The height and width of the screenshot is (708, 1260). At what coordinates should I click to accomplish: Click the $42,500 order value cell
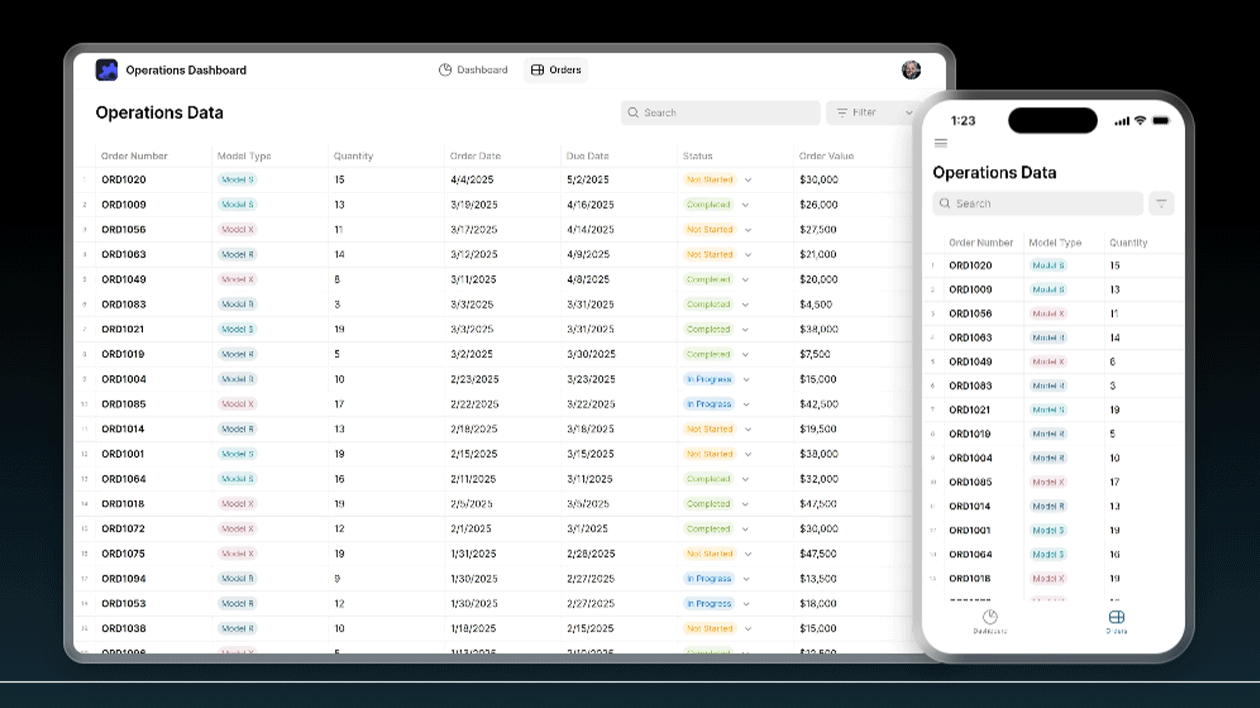(x=819, y=404)
